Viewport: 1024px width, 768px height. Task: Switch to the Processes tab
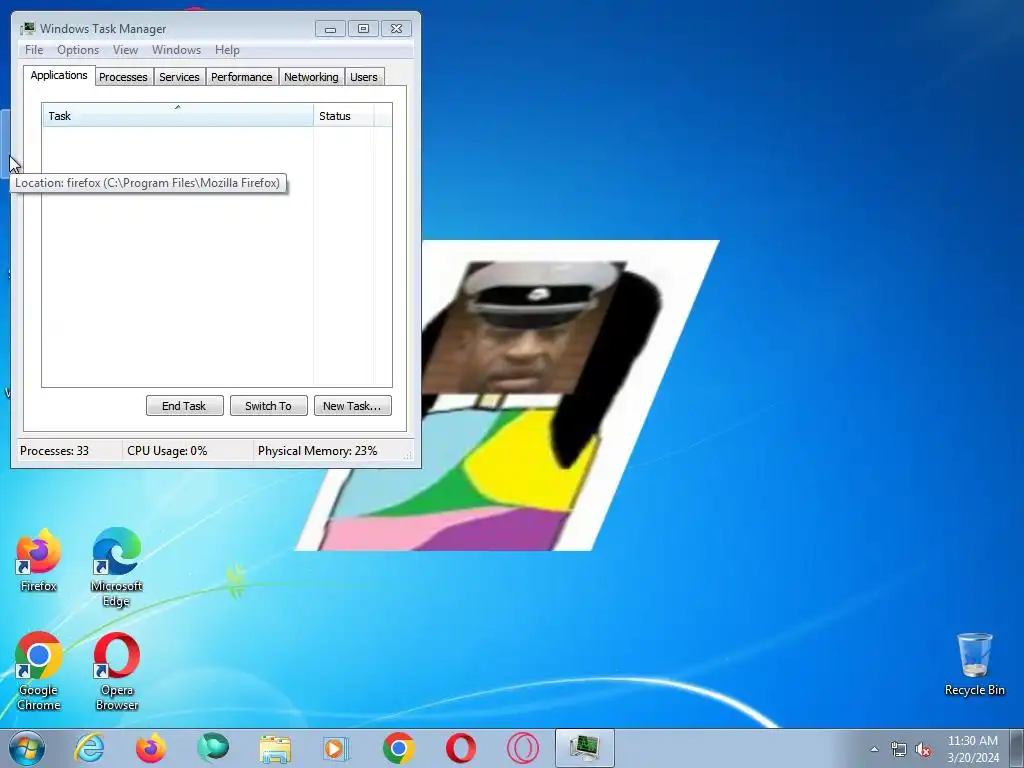[123, 77]
